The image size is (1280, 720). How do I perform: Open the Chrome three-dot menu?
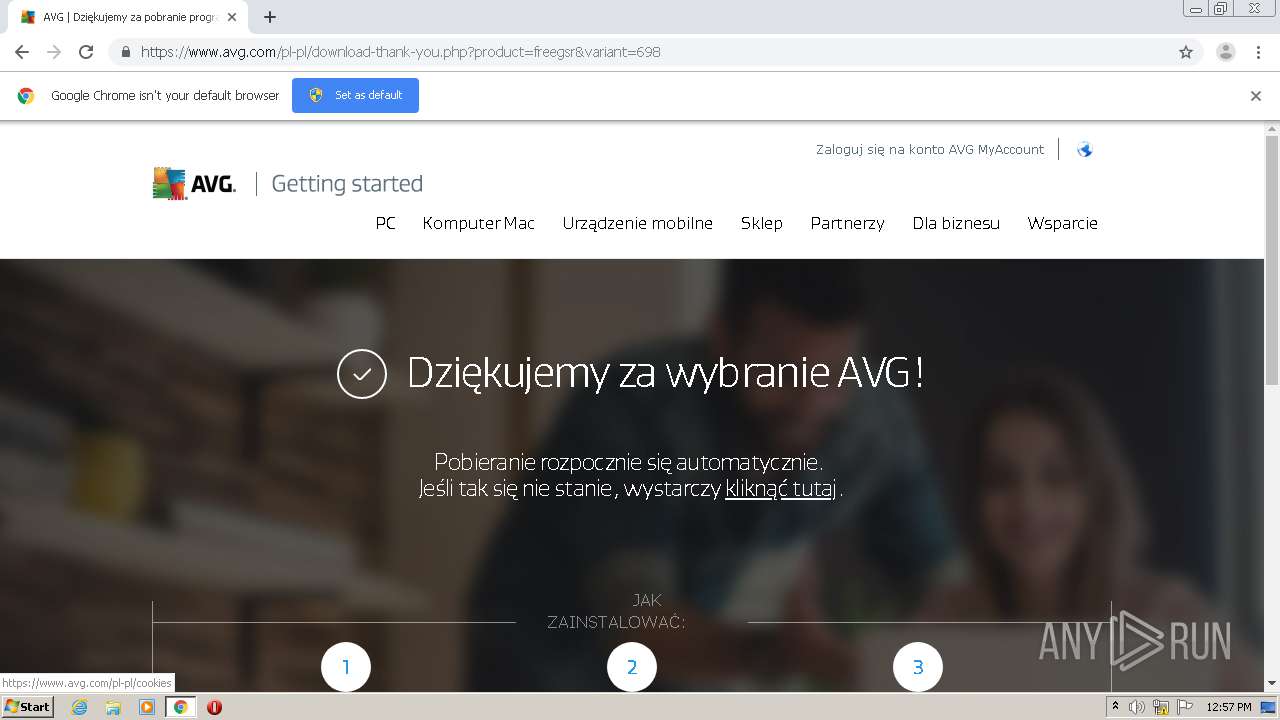[1259, 52]
